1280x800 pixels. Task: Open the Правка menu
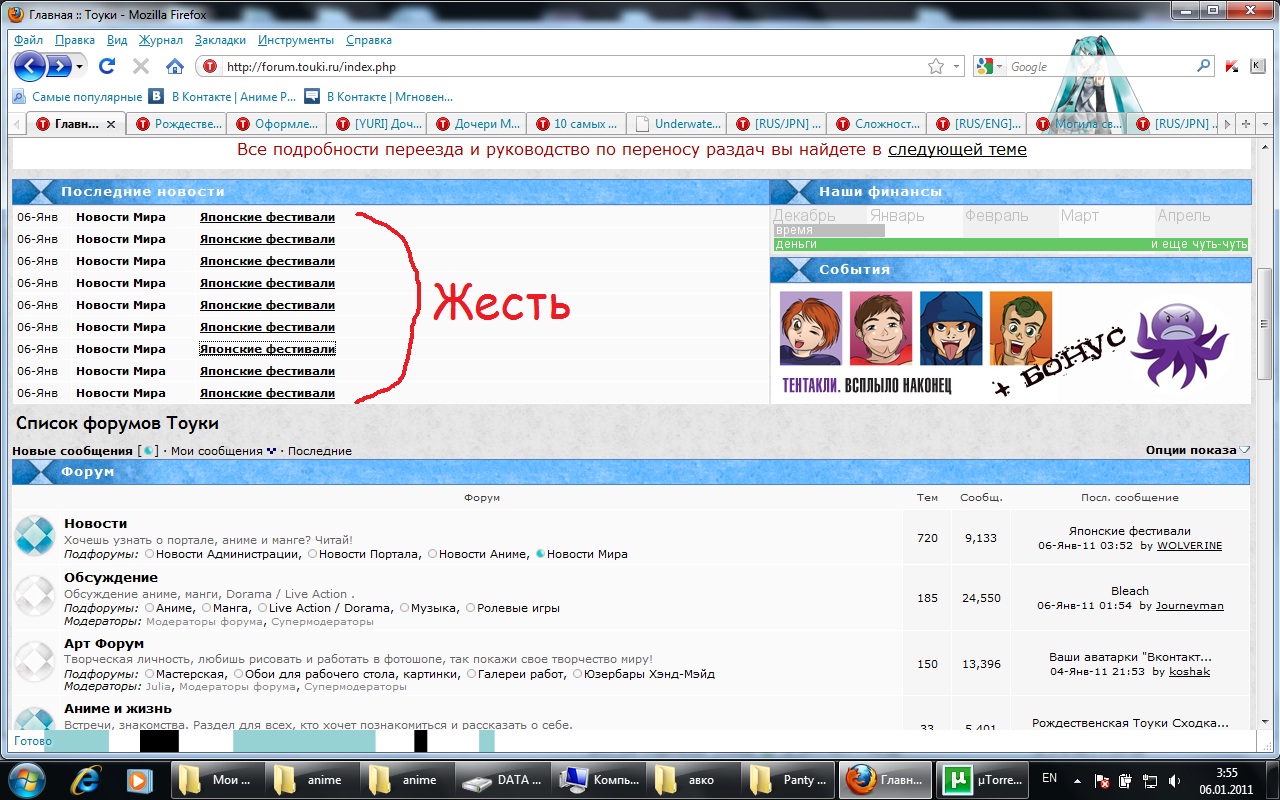click(75, 40)
